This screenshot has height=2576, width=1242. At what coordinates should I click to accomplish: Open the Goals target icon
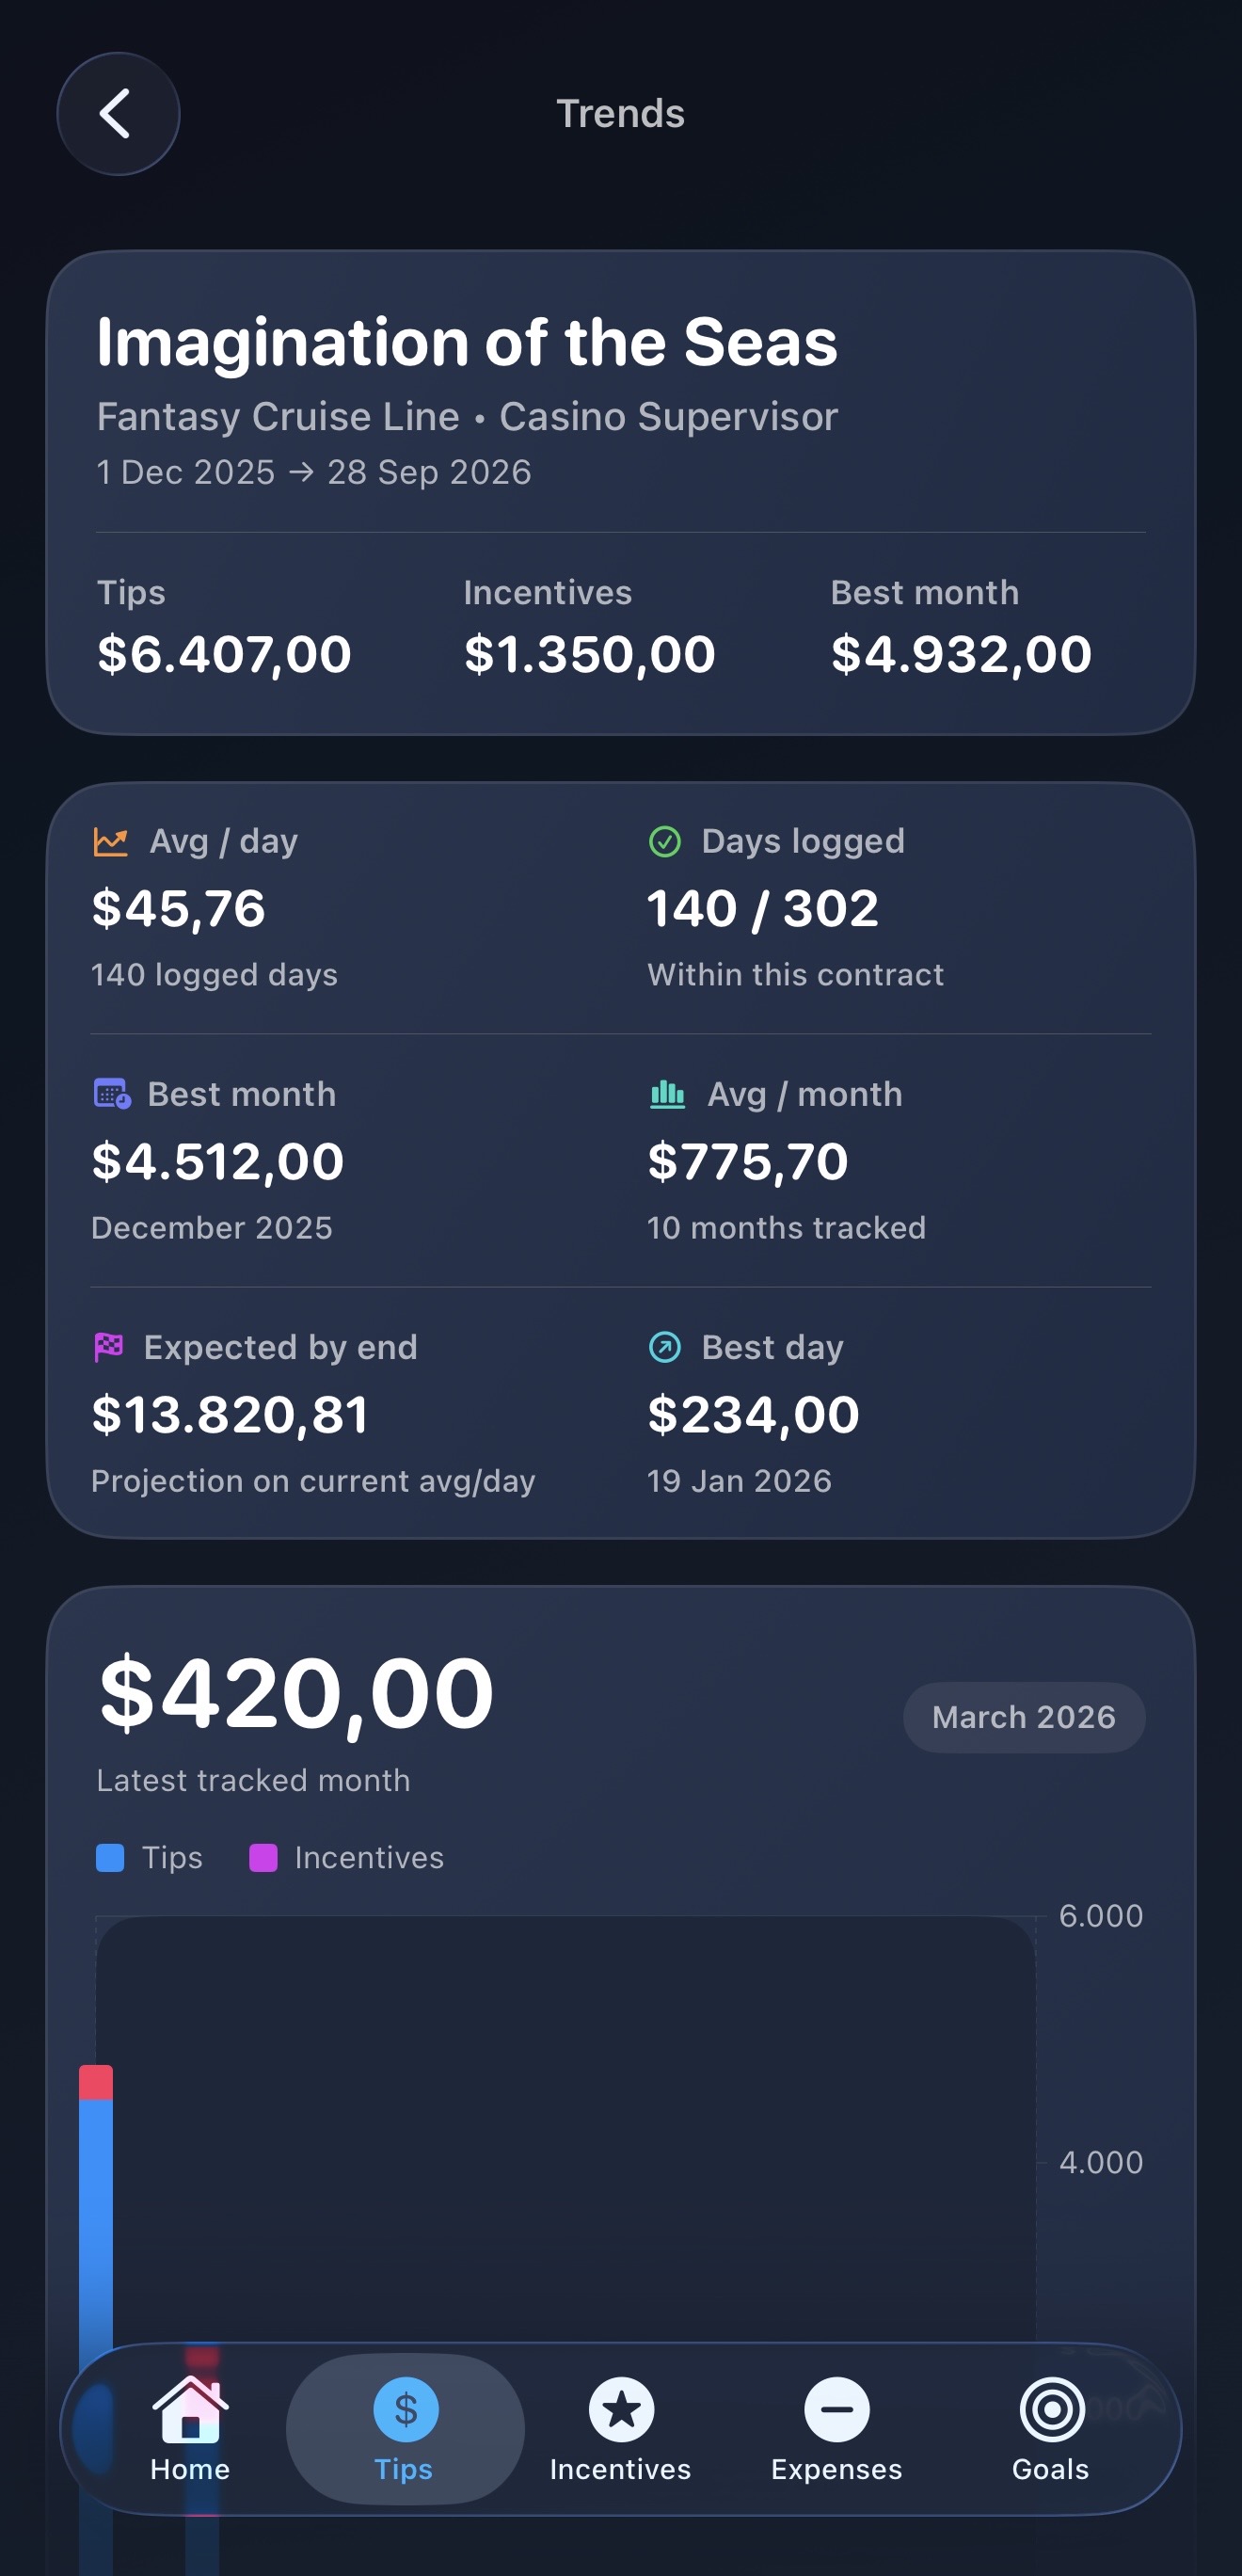coord(1051,2410)
